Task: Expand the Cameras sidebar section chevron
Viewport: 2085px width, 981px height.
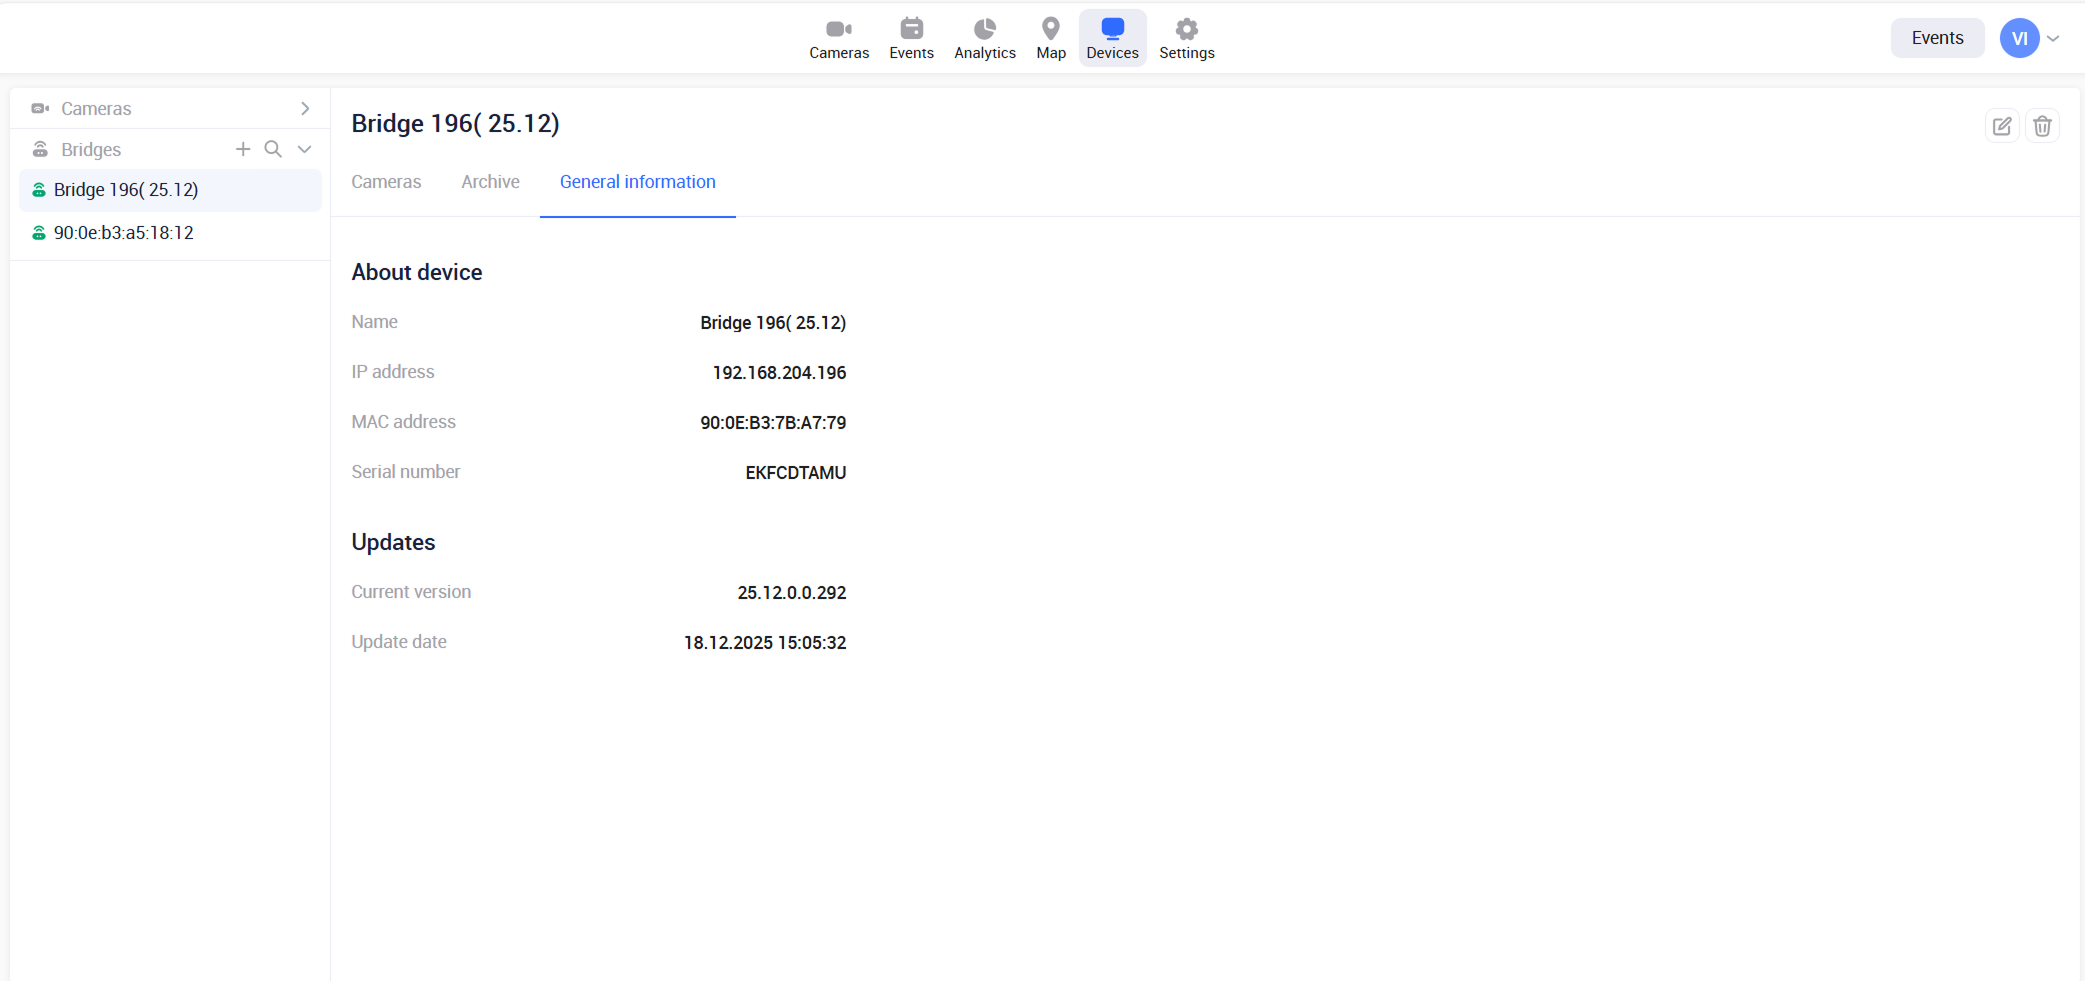Action: pyautogui.click(x=305, y=108)
